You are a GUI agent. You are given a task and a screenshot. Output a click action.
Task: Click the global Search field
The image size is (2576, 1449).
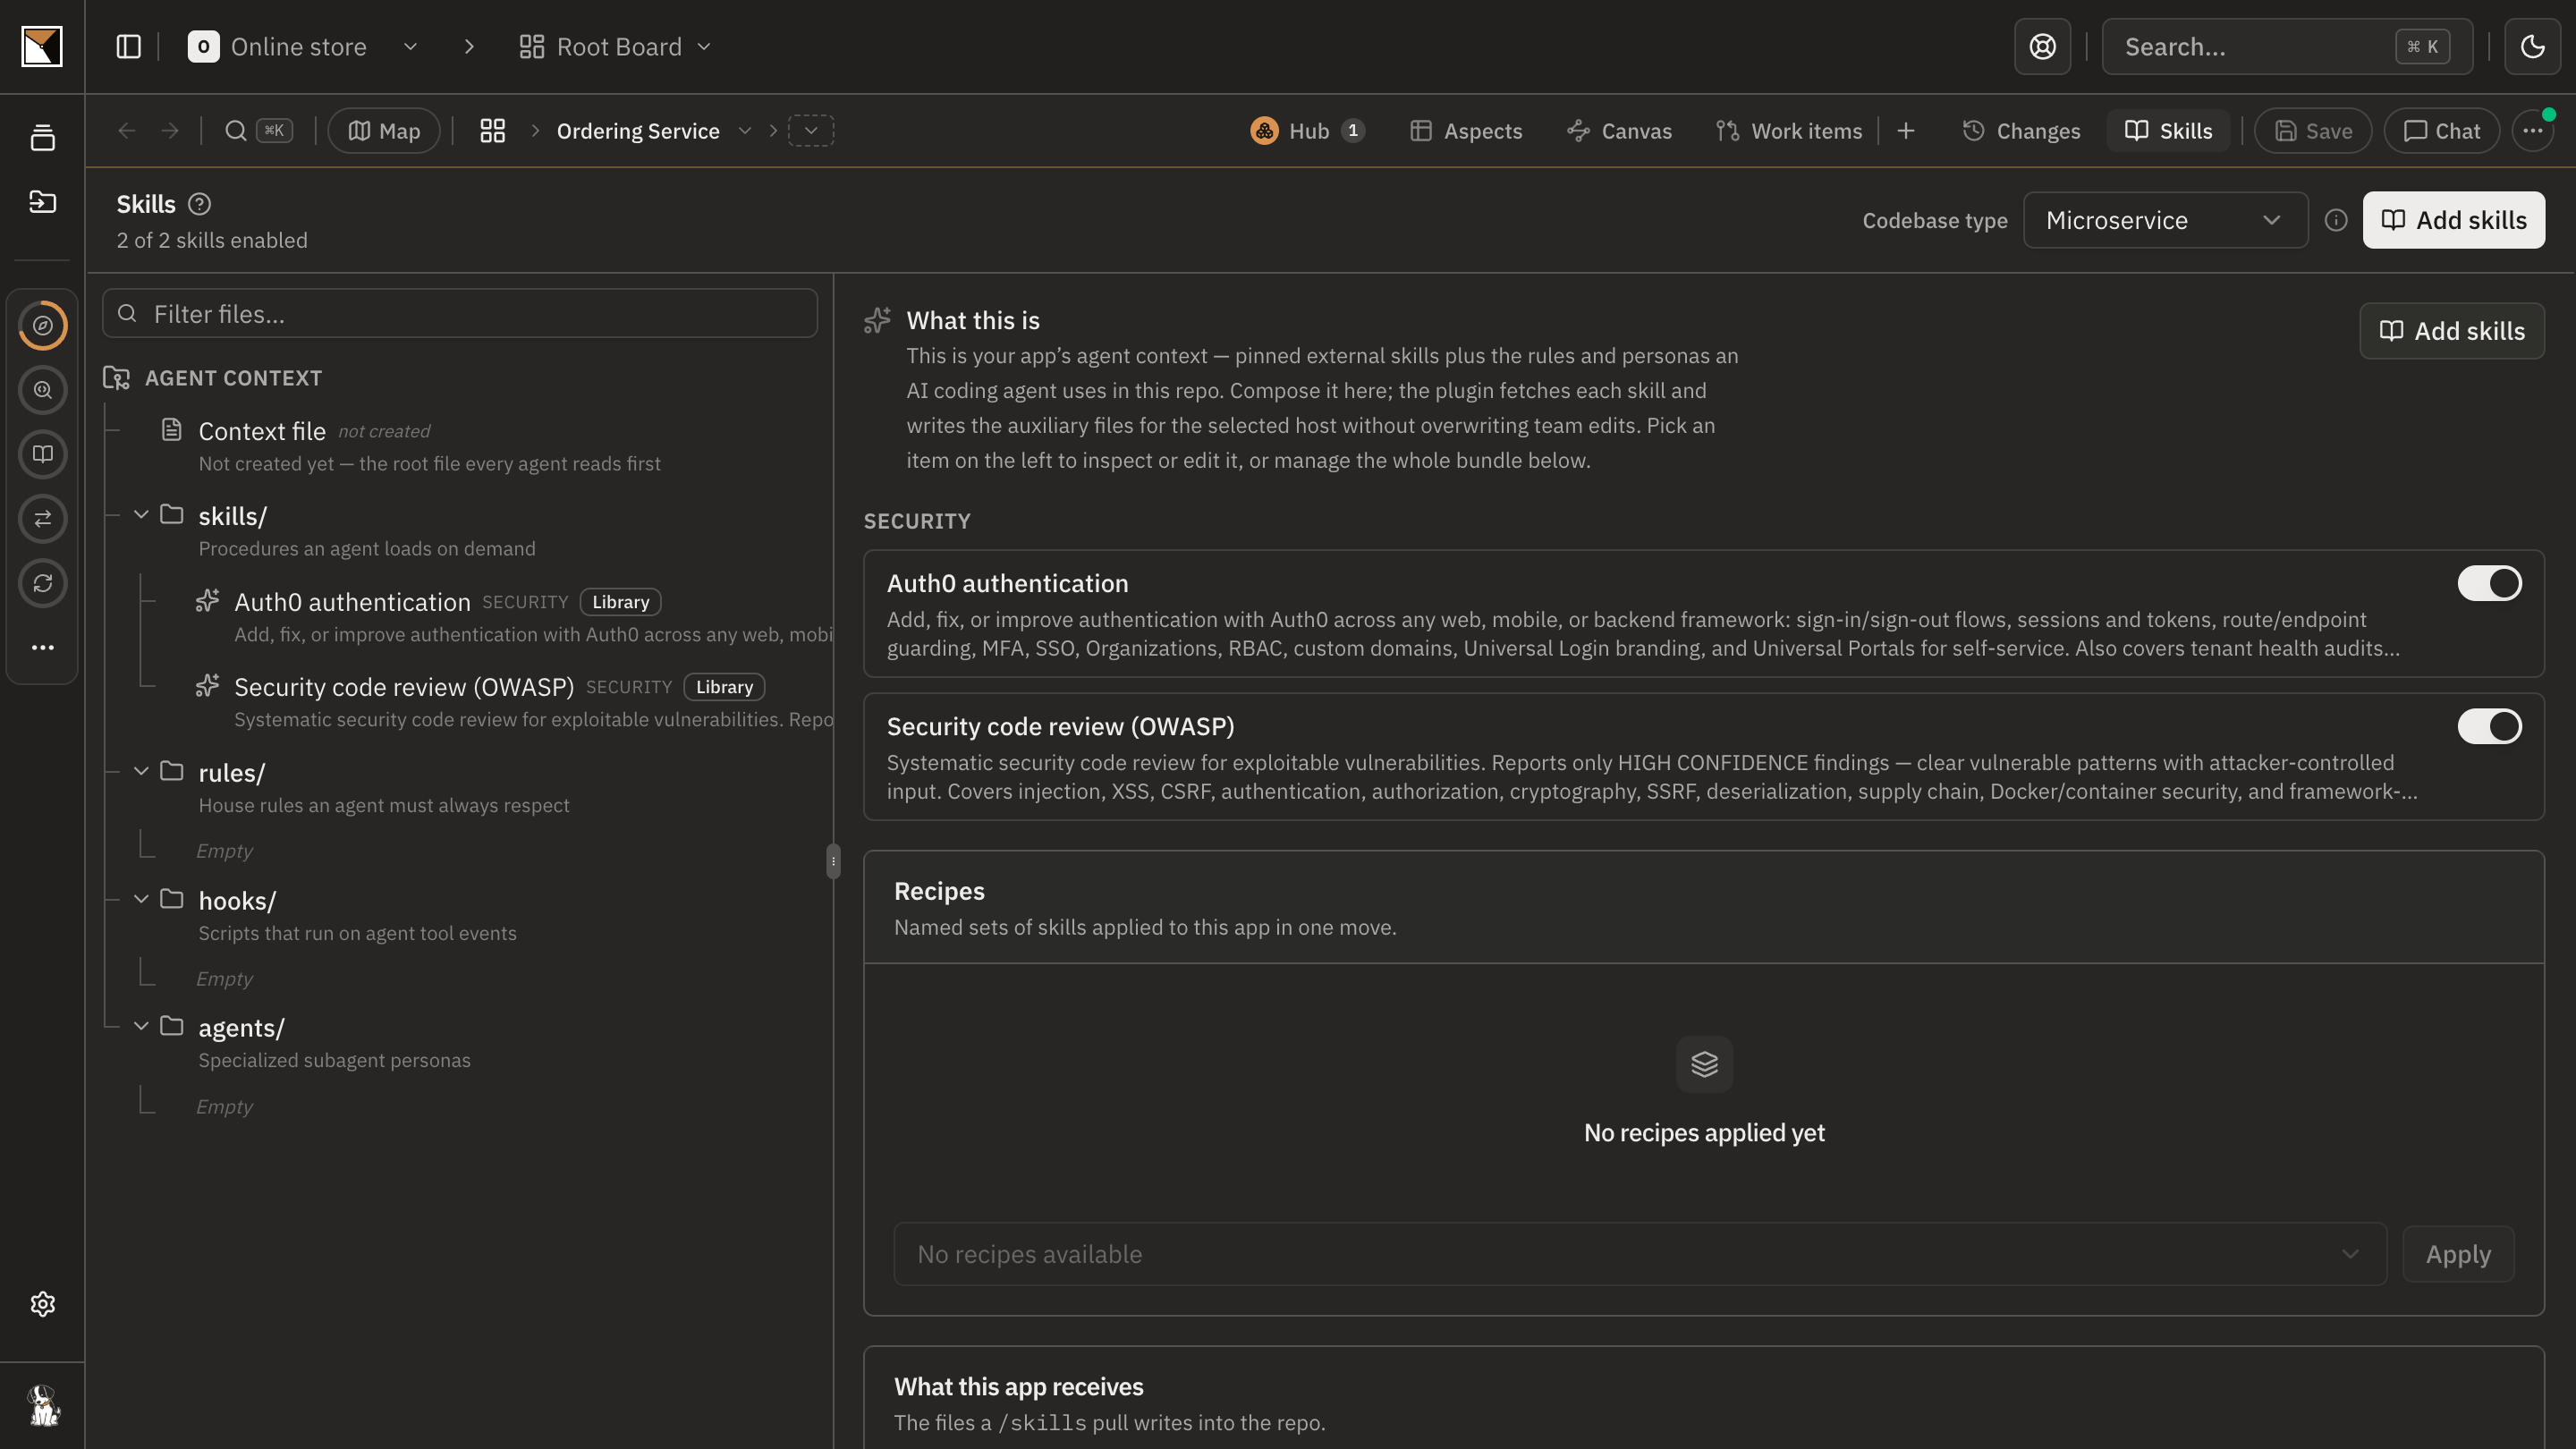[x=2287, y=47]
